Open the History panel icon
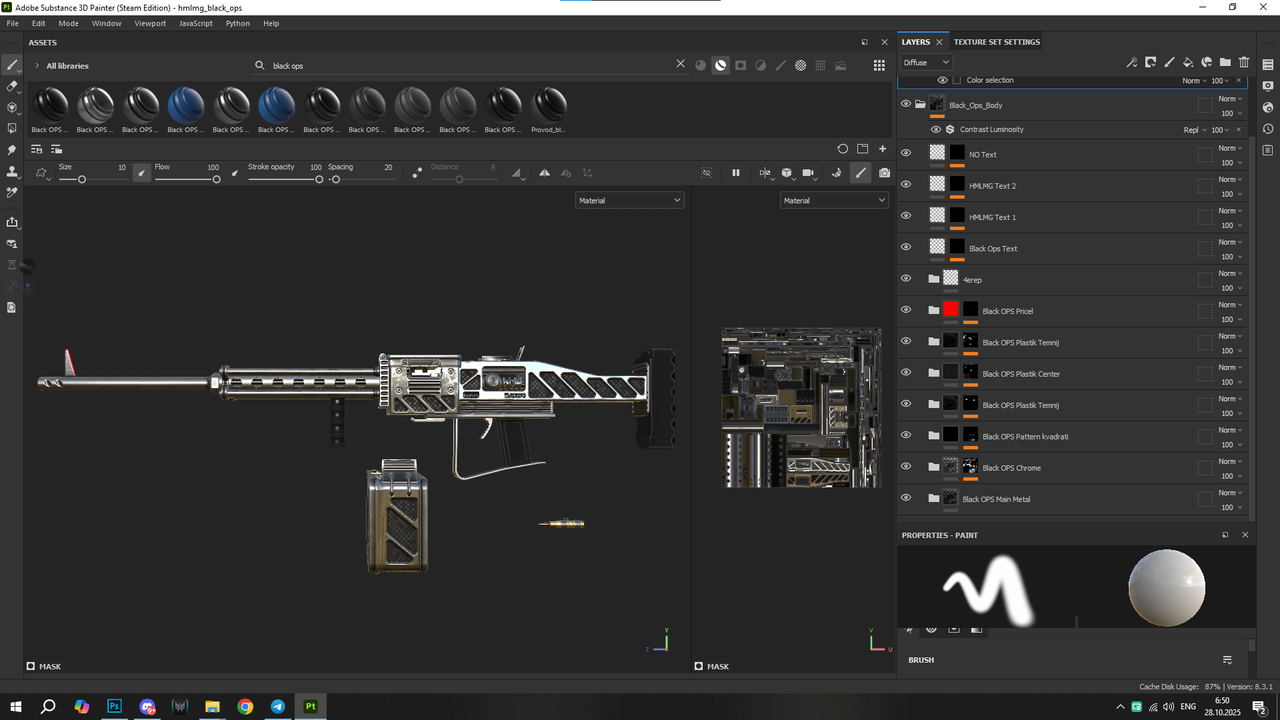 pos(1268,129)
